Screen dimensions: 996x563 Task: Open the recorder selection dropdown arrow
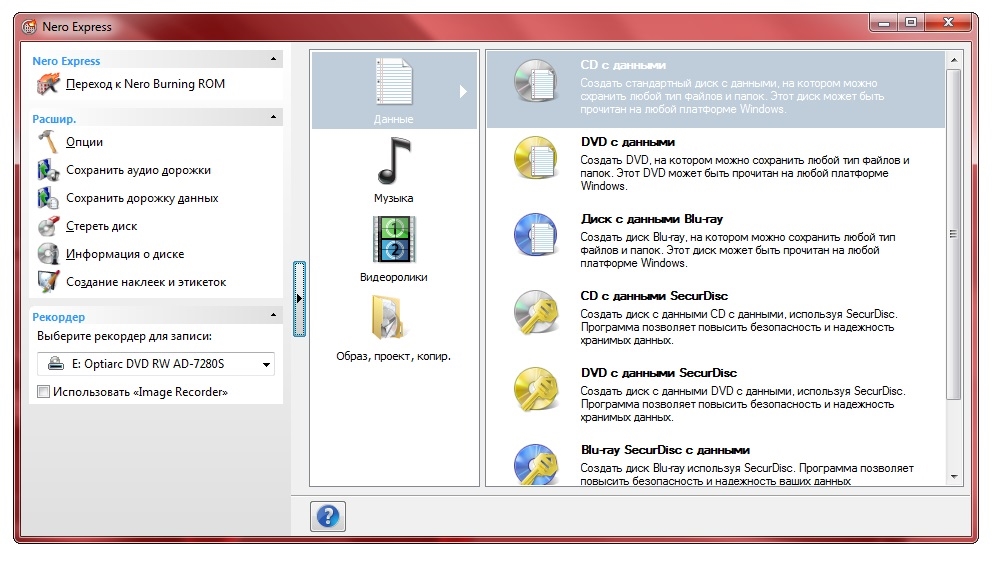pyautogui.click(x=266, y=364)
